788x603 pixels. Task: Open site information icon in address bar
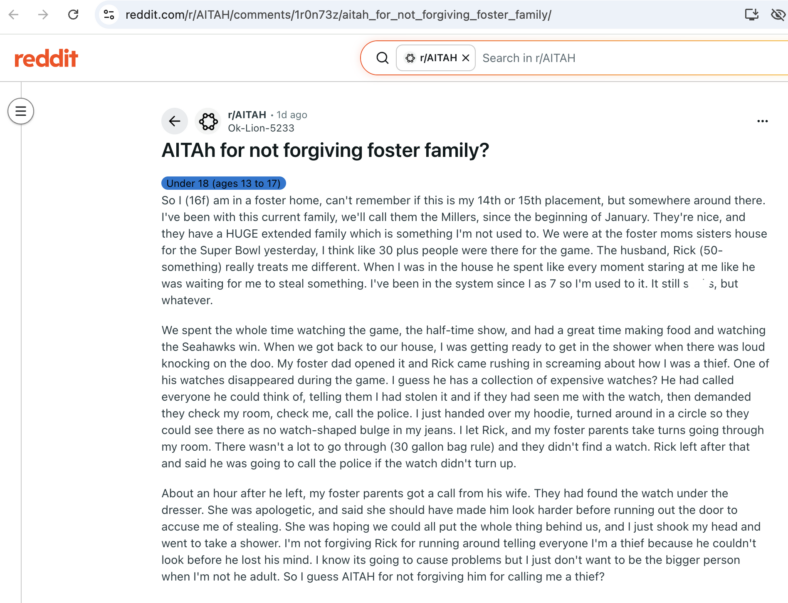point(109,15)
